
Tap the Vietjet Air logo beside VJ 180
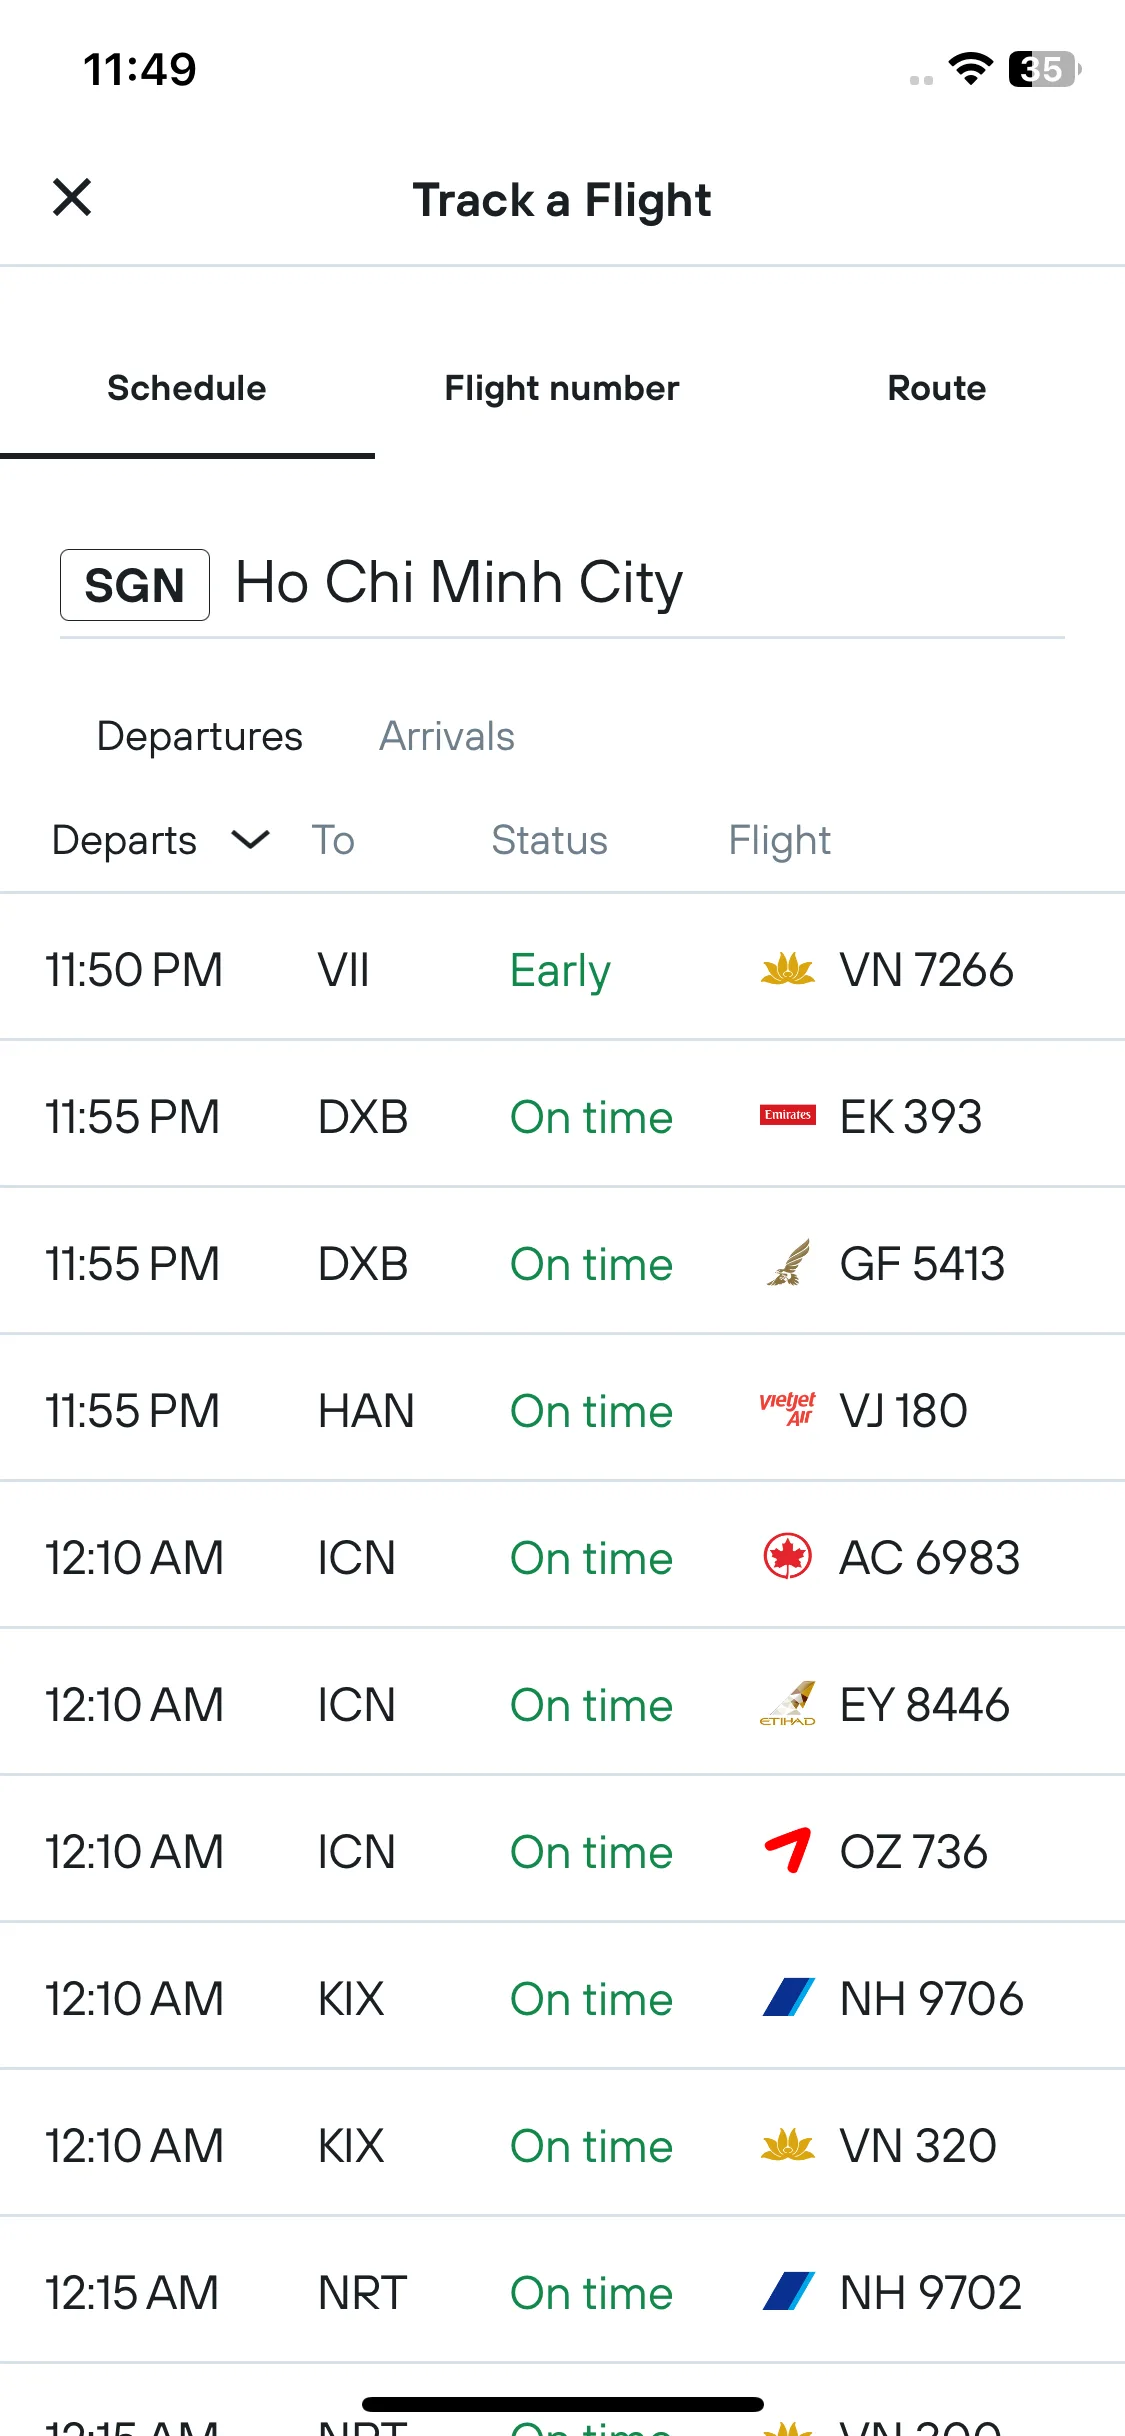(787, 1409)
